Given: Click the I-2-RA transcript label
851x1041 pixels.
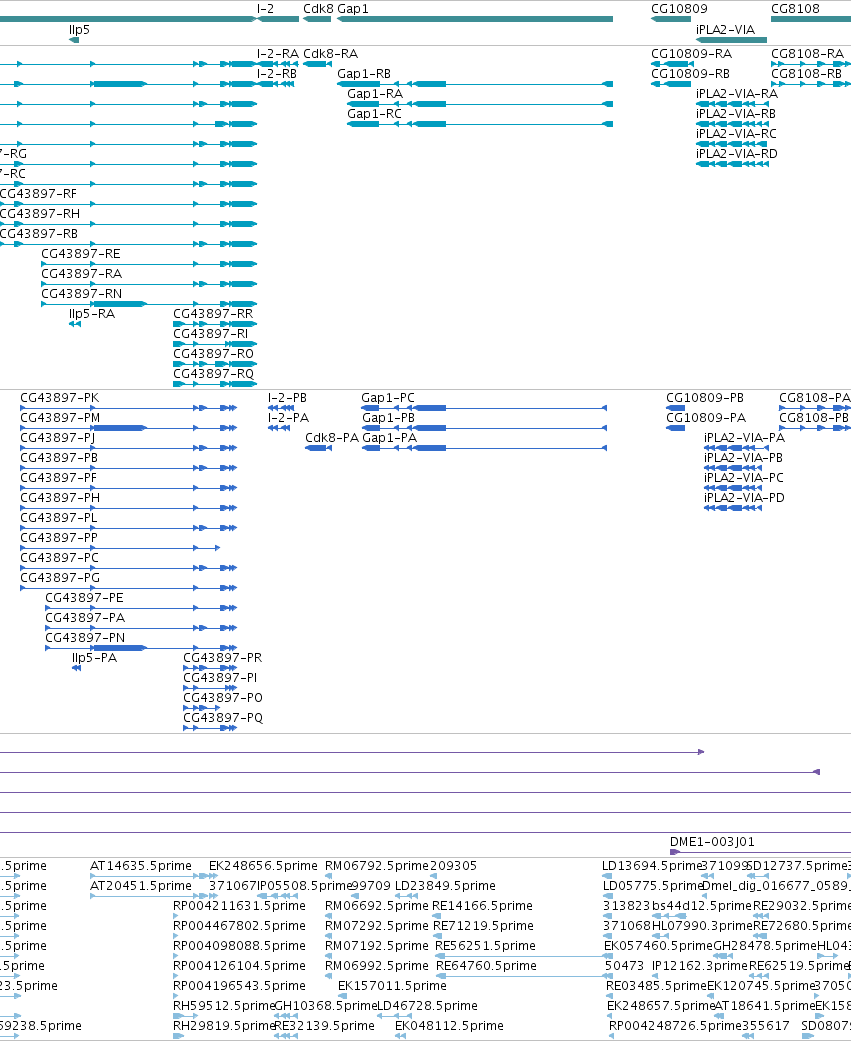Looking at the screenshot, I should click(x=277, y=54).
